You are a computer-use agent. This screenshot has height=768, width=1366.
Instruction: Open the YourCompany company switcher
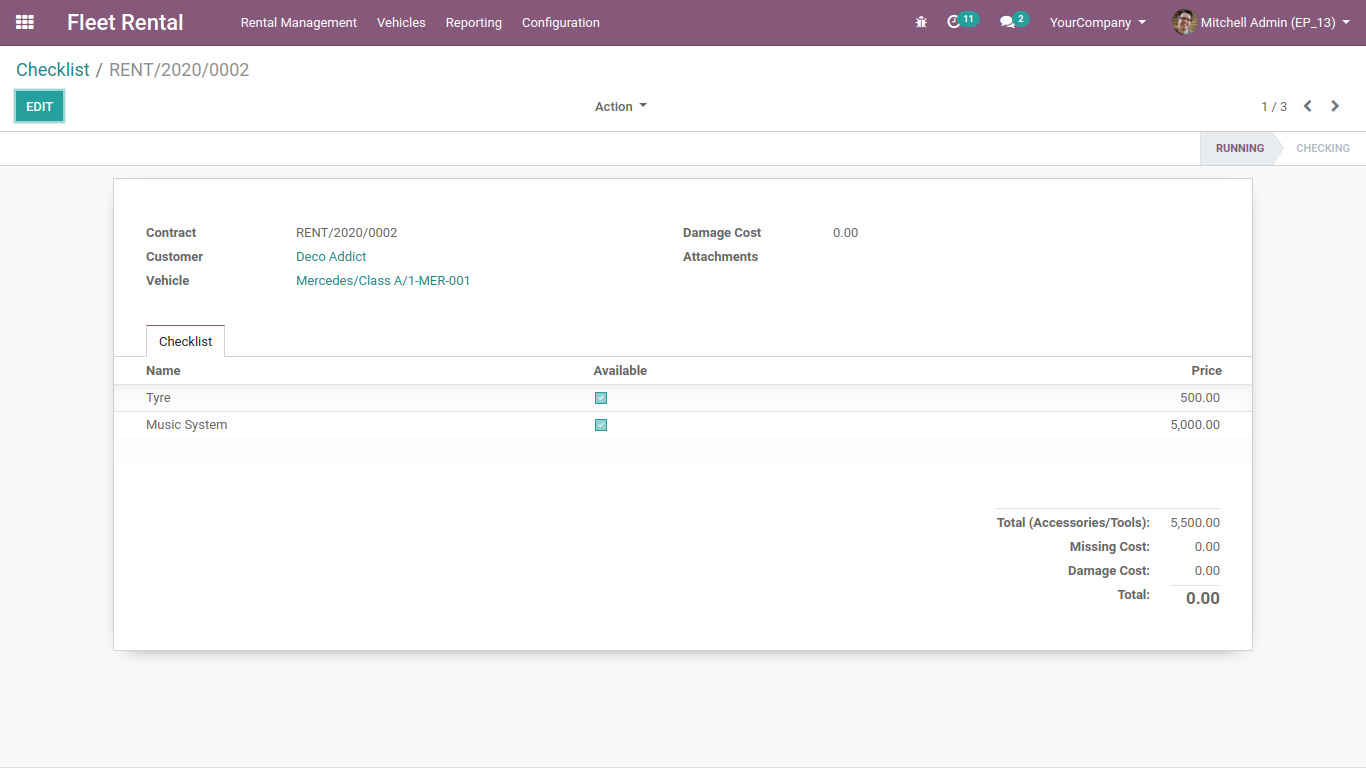[x=1097, y=22]
